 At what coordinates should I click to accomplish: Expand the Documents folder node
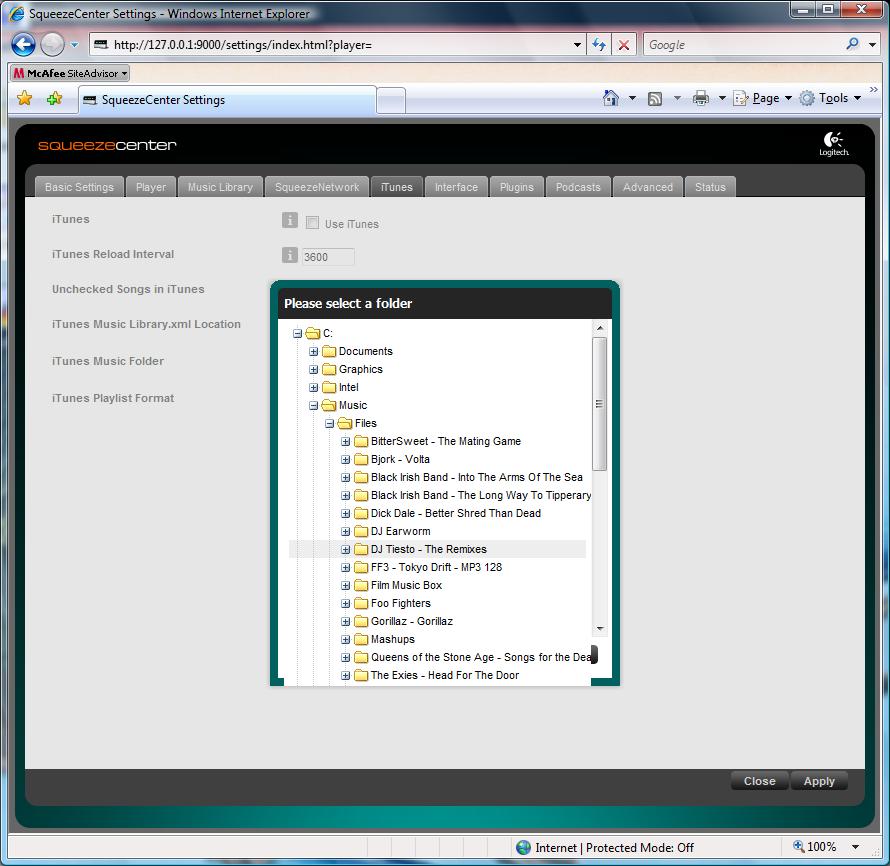[314, 352]
